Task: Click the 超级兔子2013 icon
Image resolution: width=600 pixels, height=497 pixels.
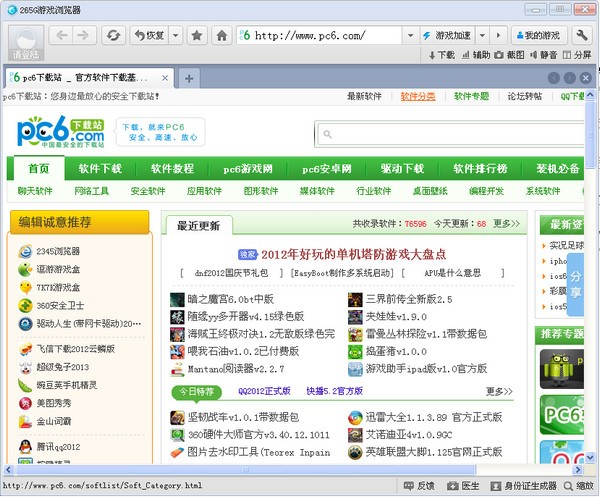Action: [x=25, y=367]
